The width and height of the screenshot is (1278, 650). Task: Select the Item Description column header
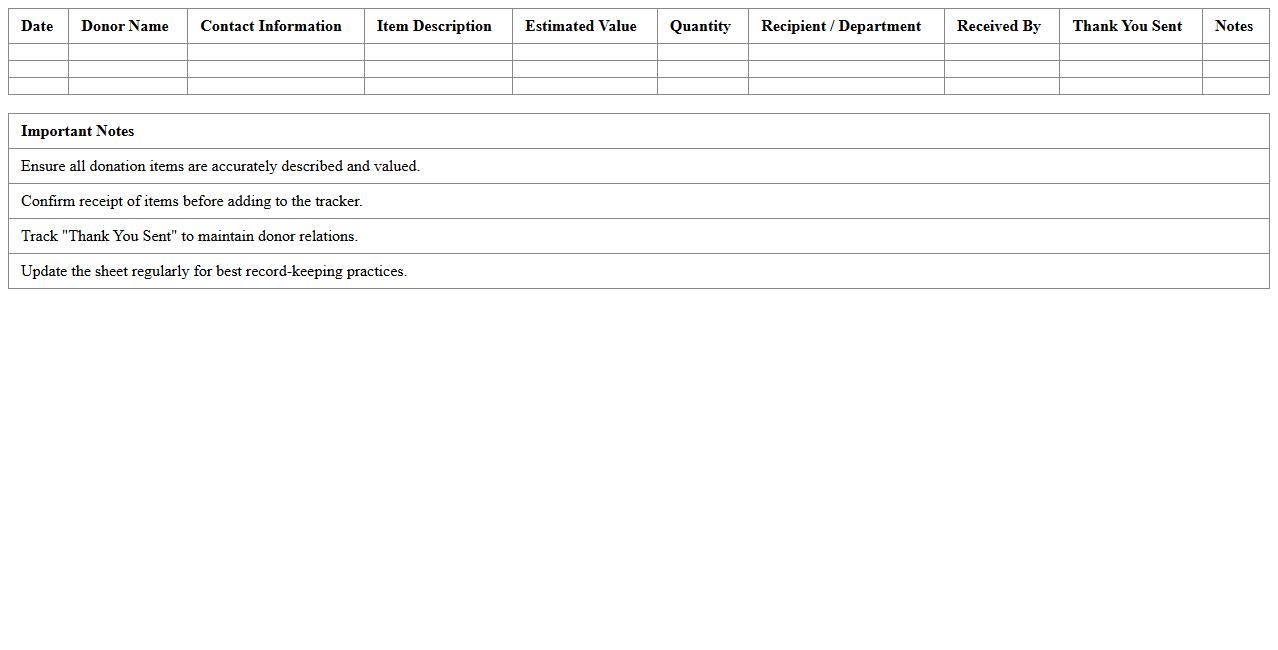point(434,26)
